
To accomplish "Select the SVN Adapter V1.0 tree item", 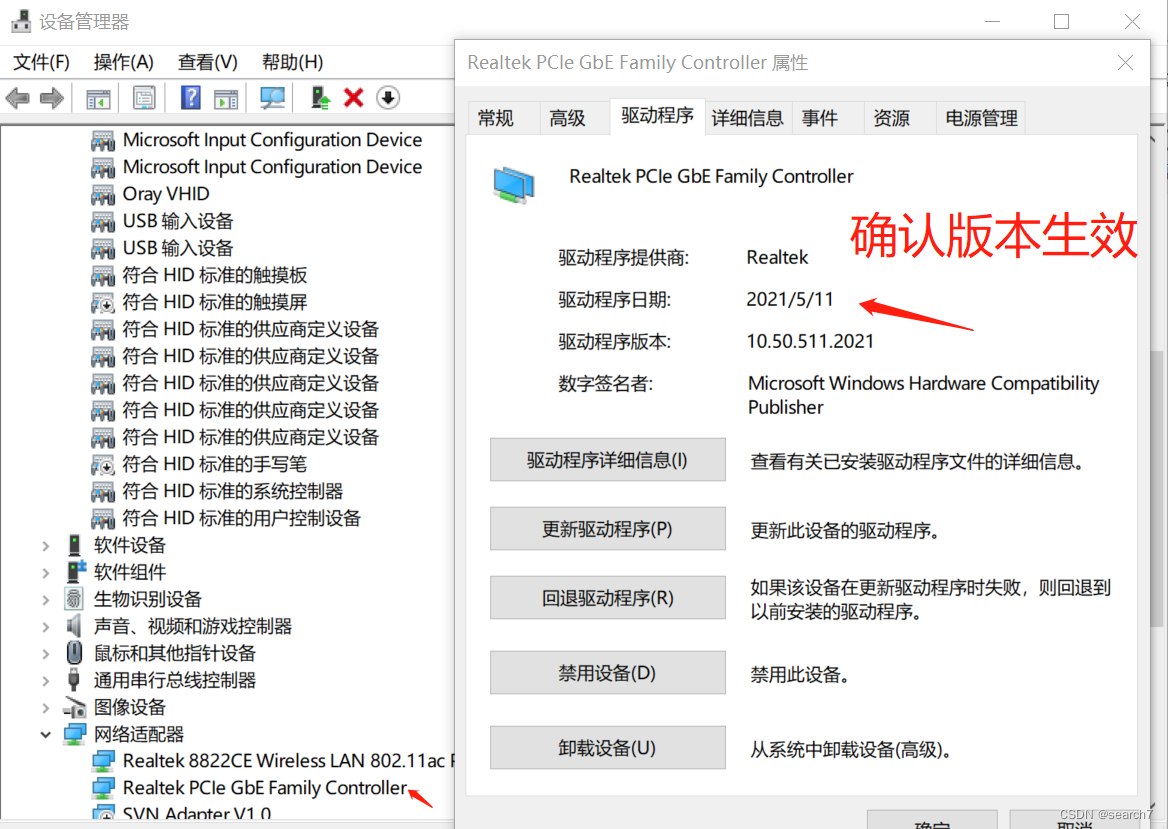I will pyautogui.click(x=197, y=813).
